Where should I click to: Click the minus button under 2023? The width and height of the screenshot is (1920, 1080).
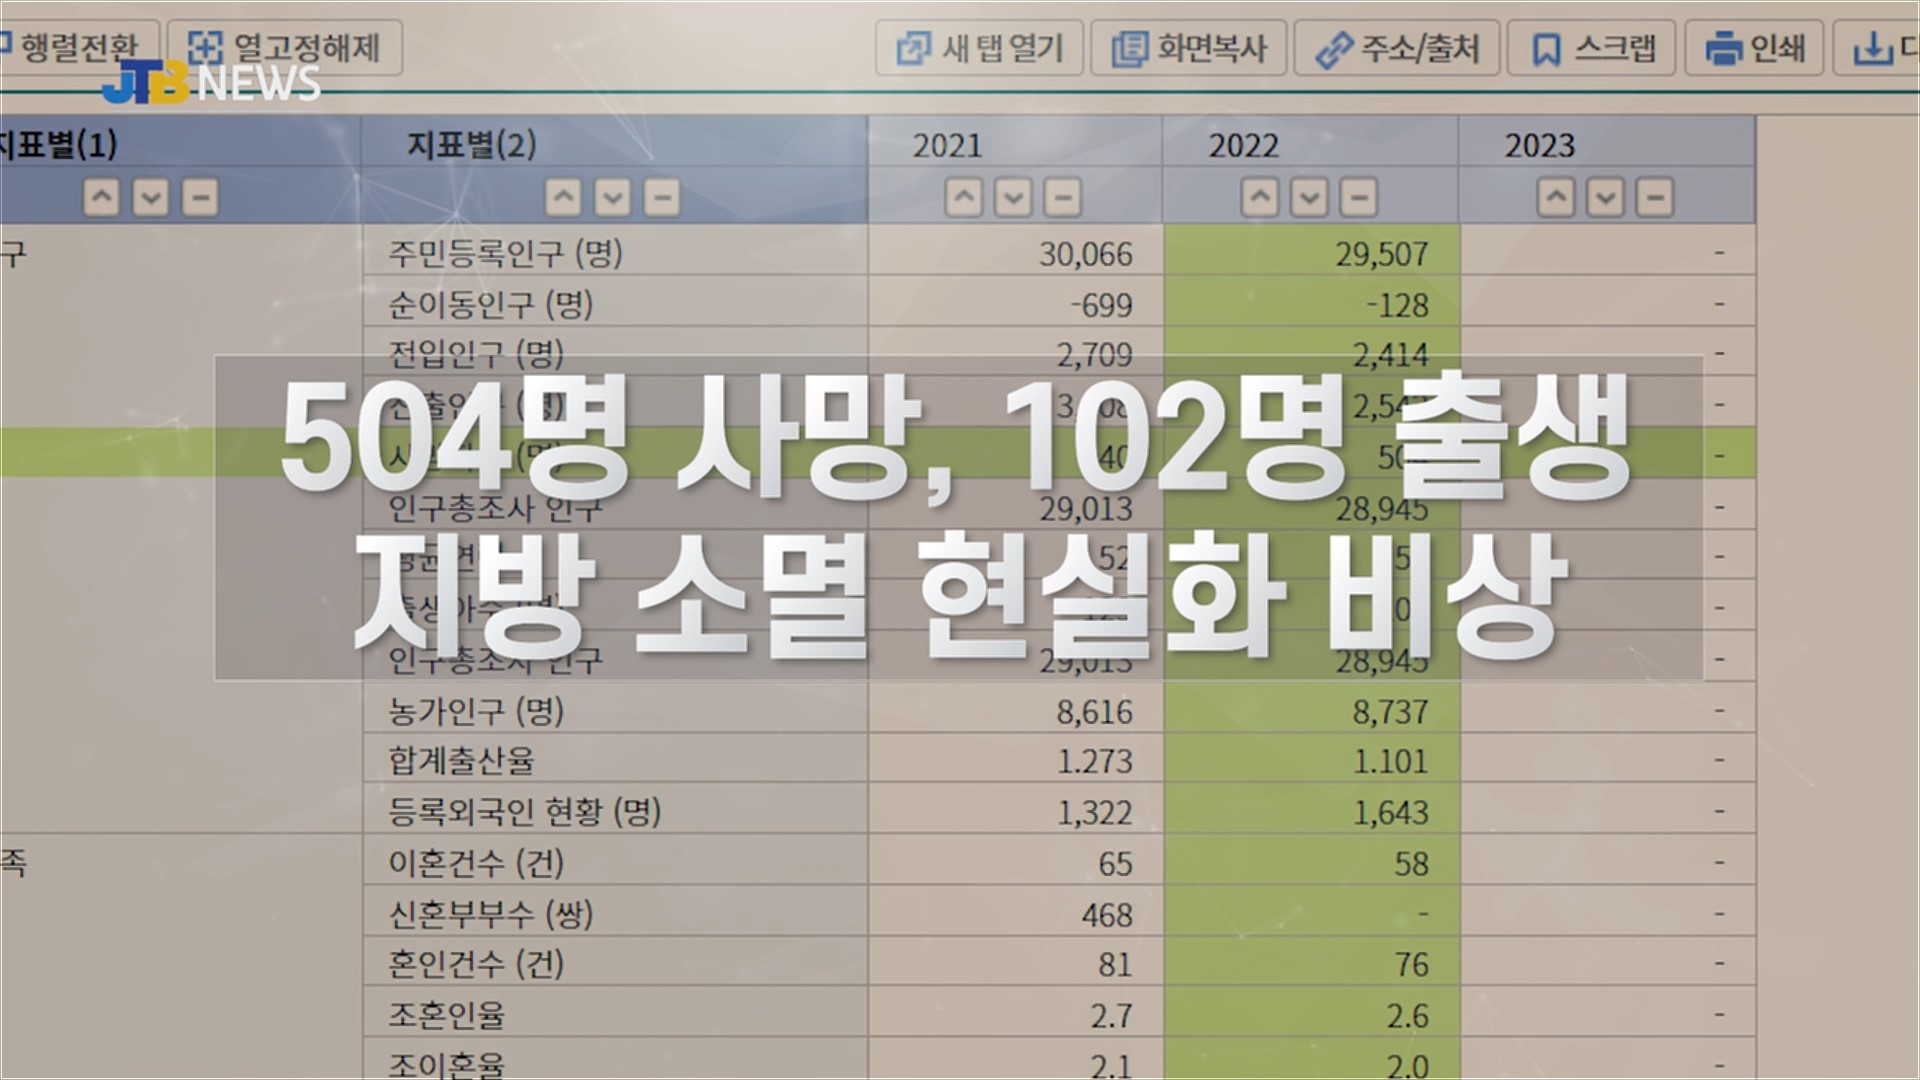click(1655, 197)
